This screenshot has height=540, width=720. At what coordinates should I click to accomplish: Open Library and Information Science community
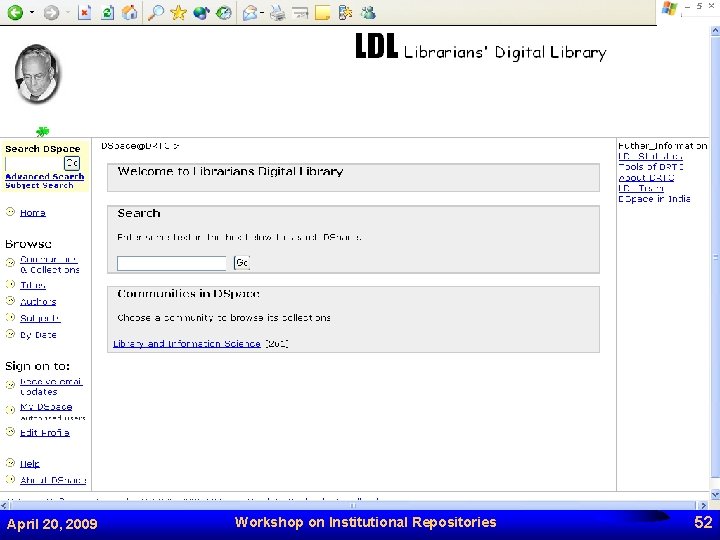(187, 343)
